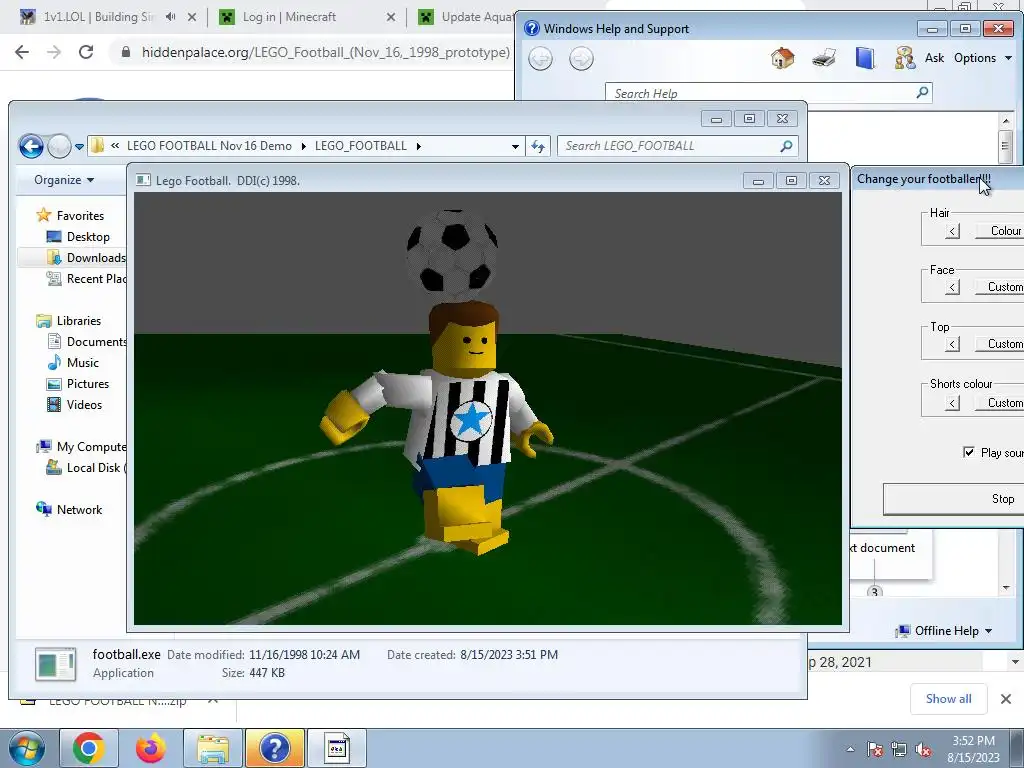1024x768 pixels.
Task: Click the Action Center flag icon
Action: [x=875, y=749]
